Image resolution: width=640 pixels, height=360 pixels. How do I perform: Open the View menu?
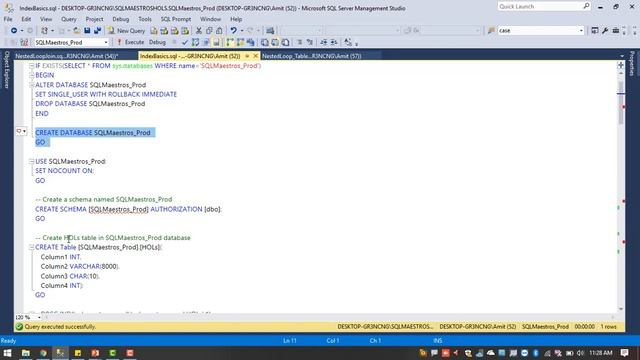click(46, 19)
